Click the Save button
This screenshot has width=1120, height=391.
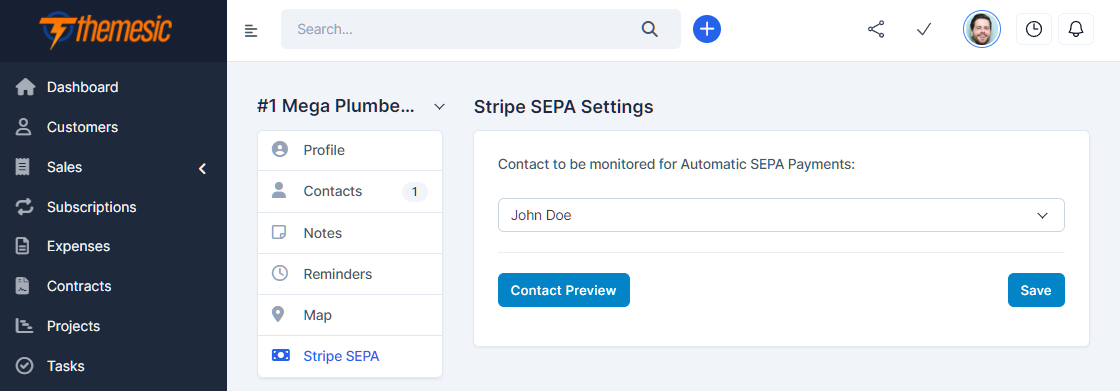(x=1036, y=290)
